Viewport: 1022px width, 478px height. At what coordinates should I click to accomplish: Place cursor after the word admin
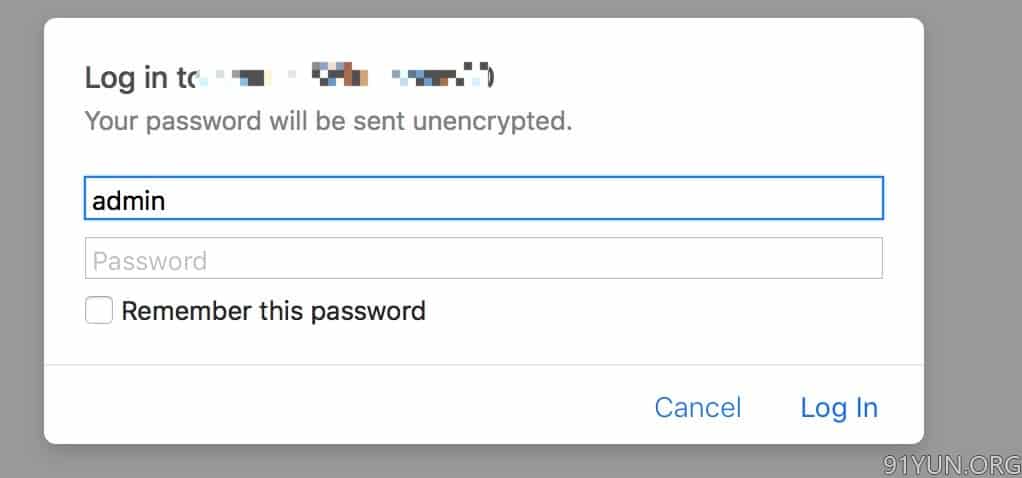pos(167,201)
